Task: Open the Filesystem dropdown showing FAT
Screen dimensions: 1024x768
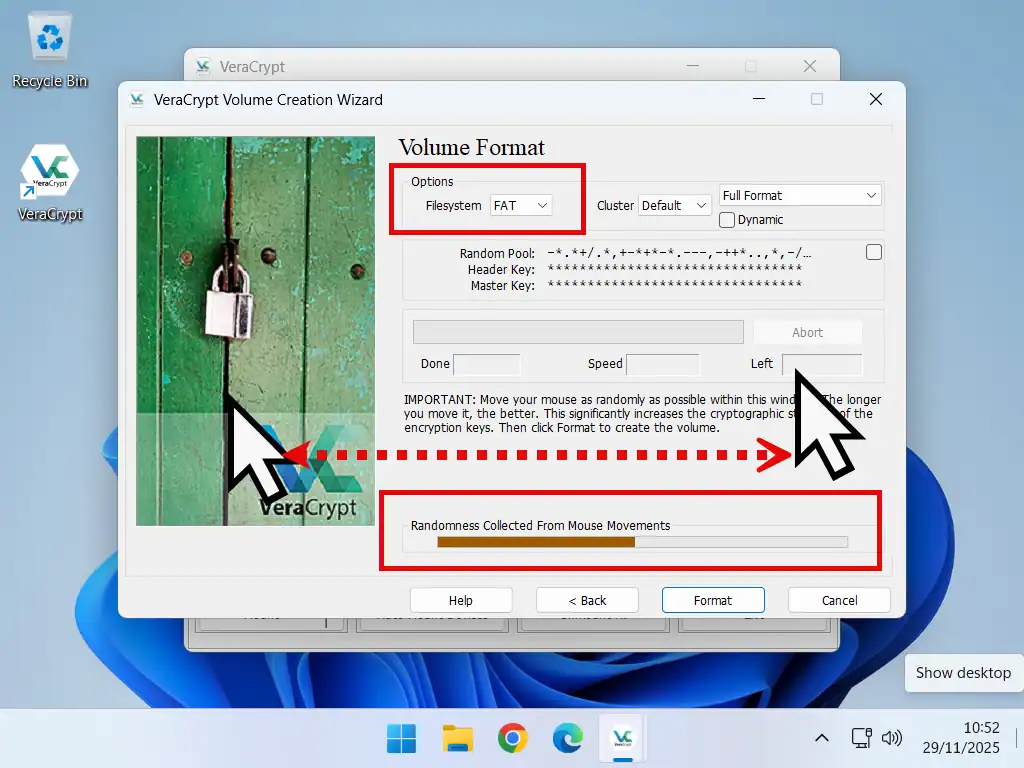Action: click(520, 205)
